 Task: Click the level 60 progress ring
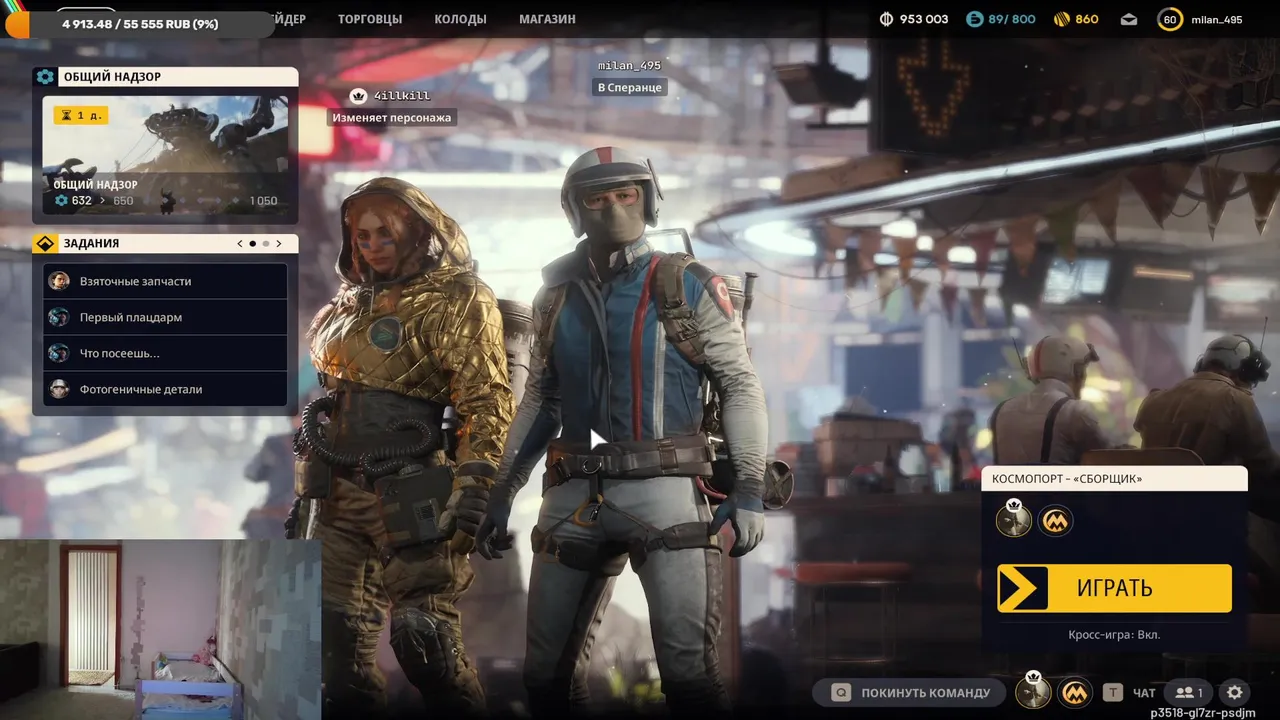(x=1169, y=19)
